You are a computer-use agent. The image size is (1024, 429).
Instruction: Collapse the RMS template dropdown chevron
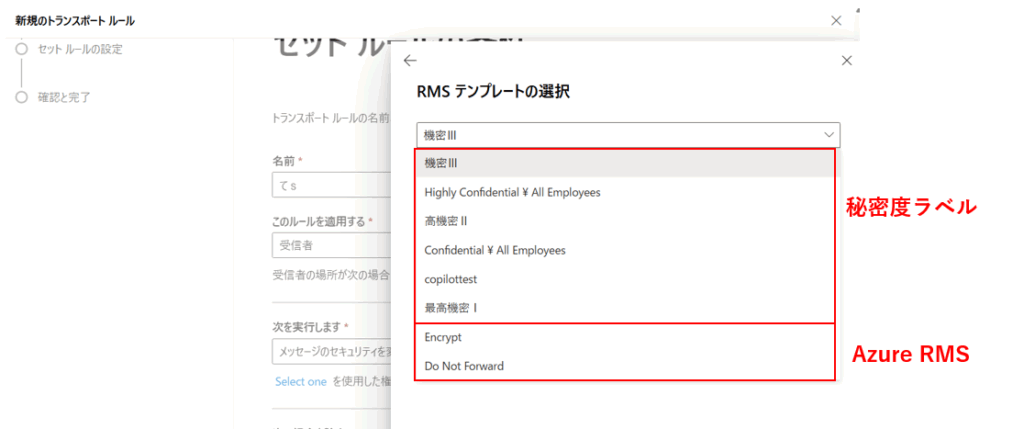(828, 135)
